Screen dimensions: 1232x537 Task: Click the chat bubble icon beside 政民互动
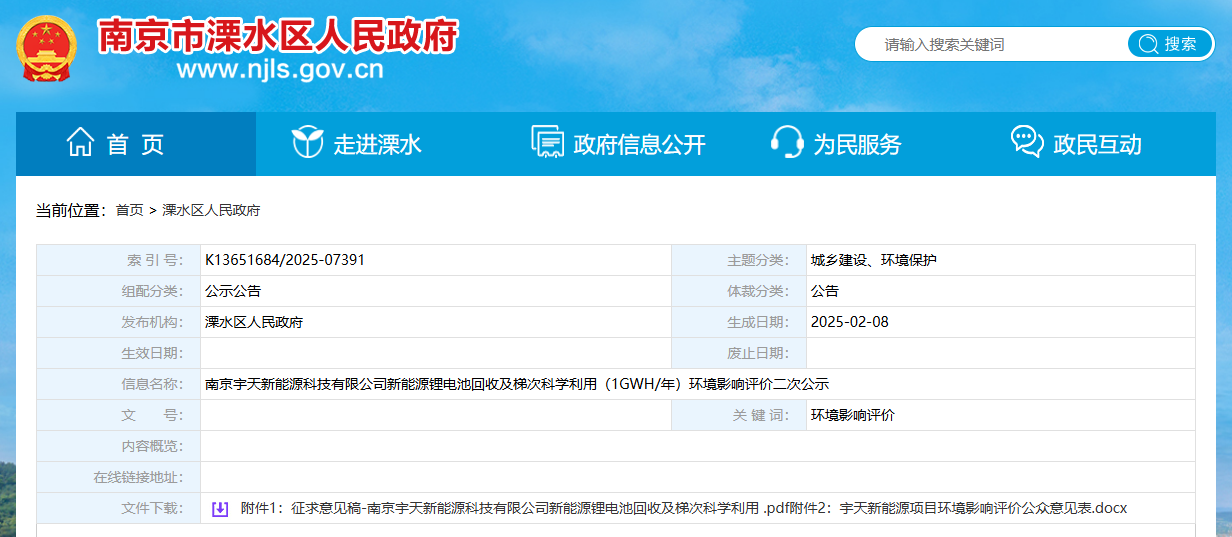point(1027,143)
